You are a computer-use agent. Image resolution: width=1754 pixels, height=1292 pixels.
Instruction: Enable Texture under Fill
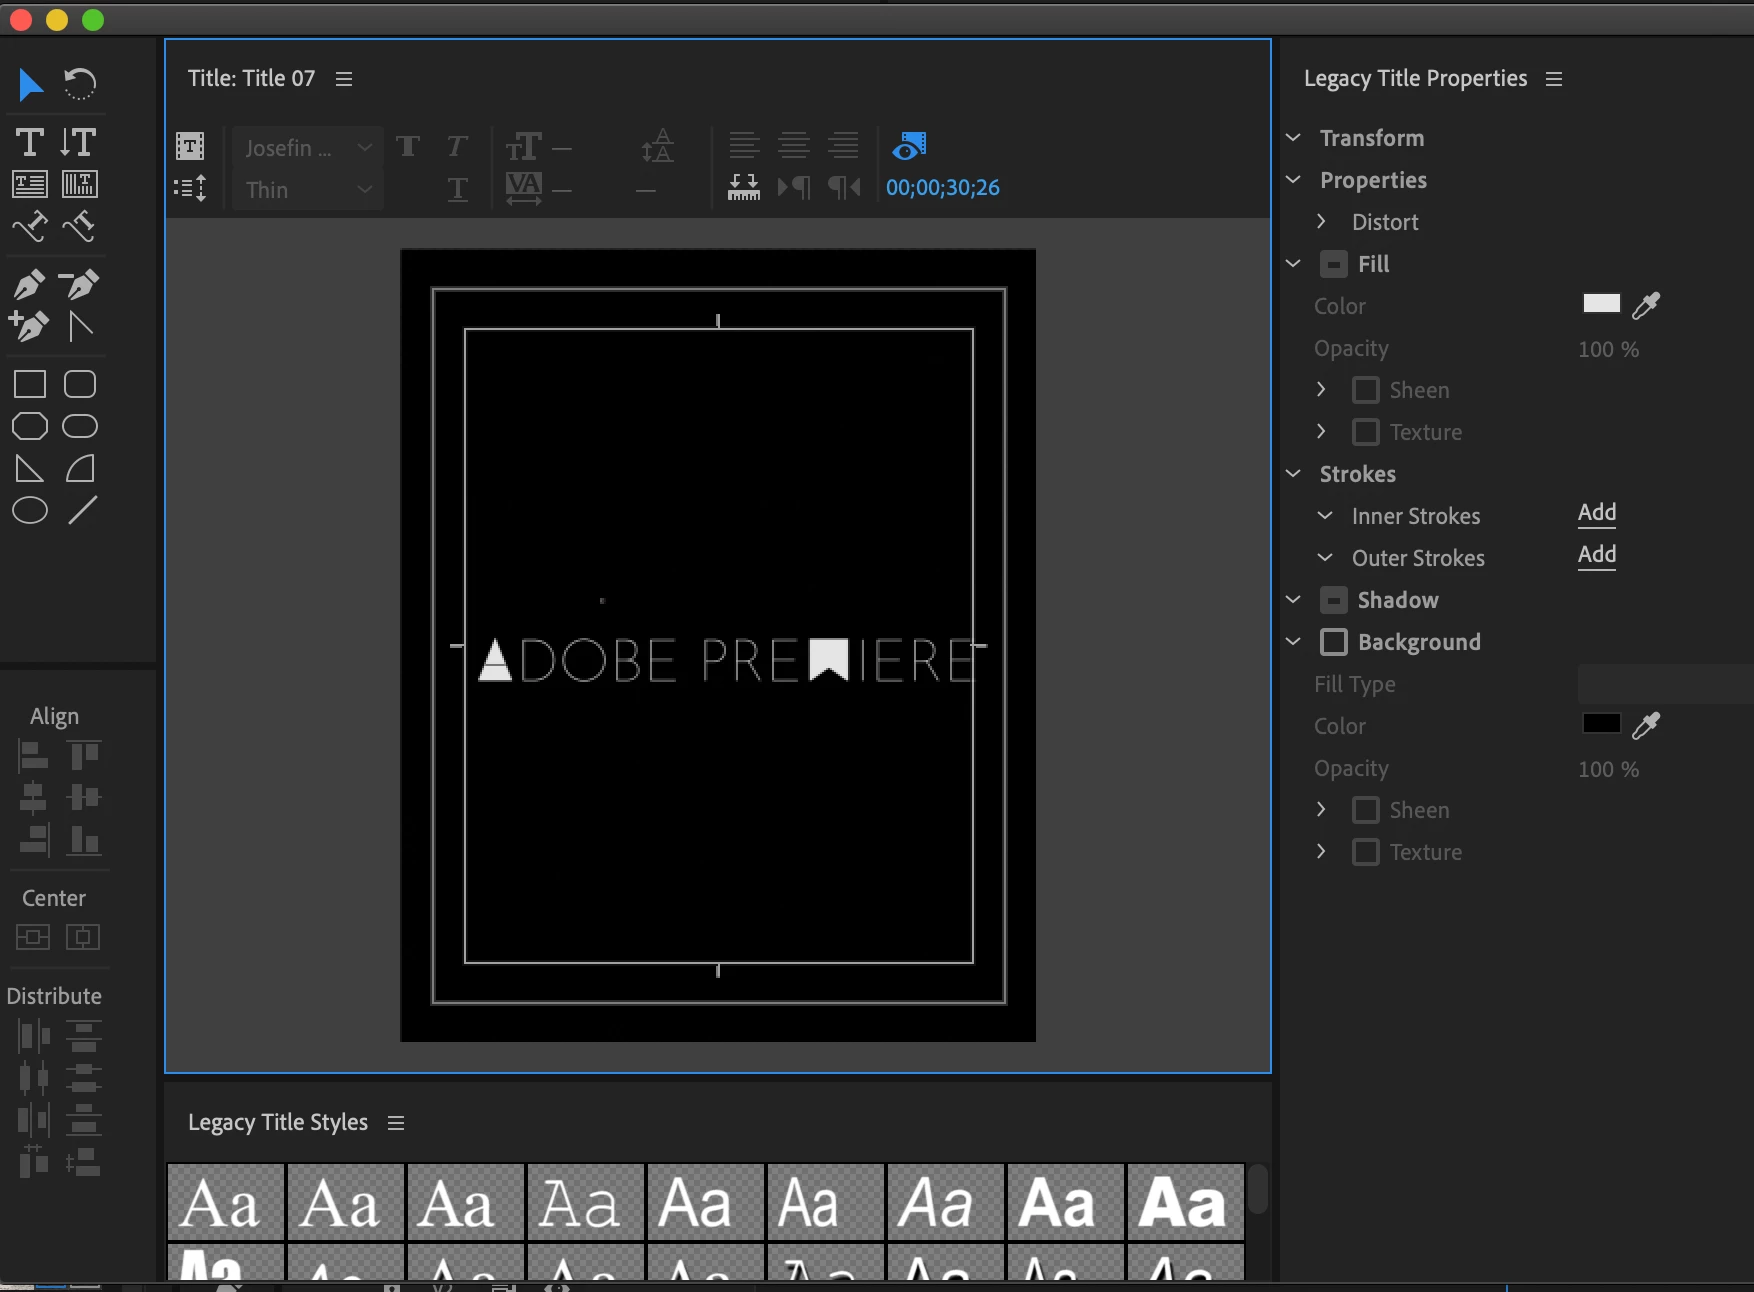point(1365,432)
